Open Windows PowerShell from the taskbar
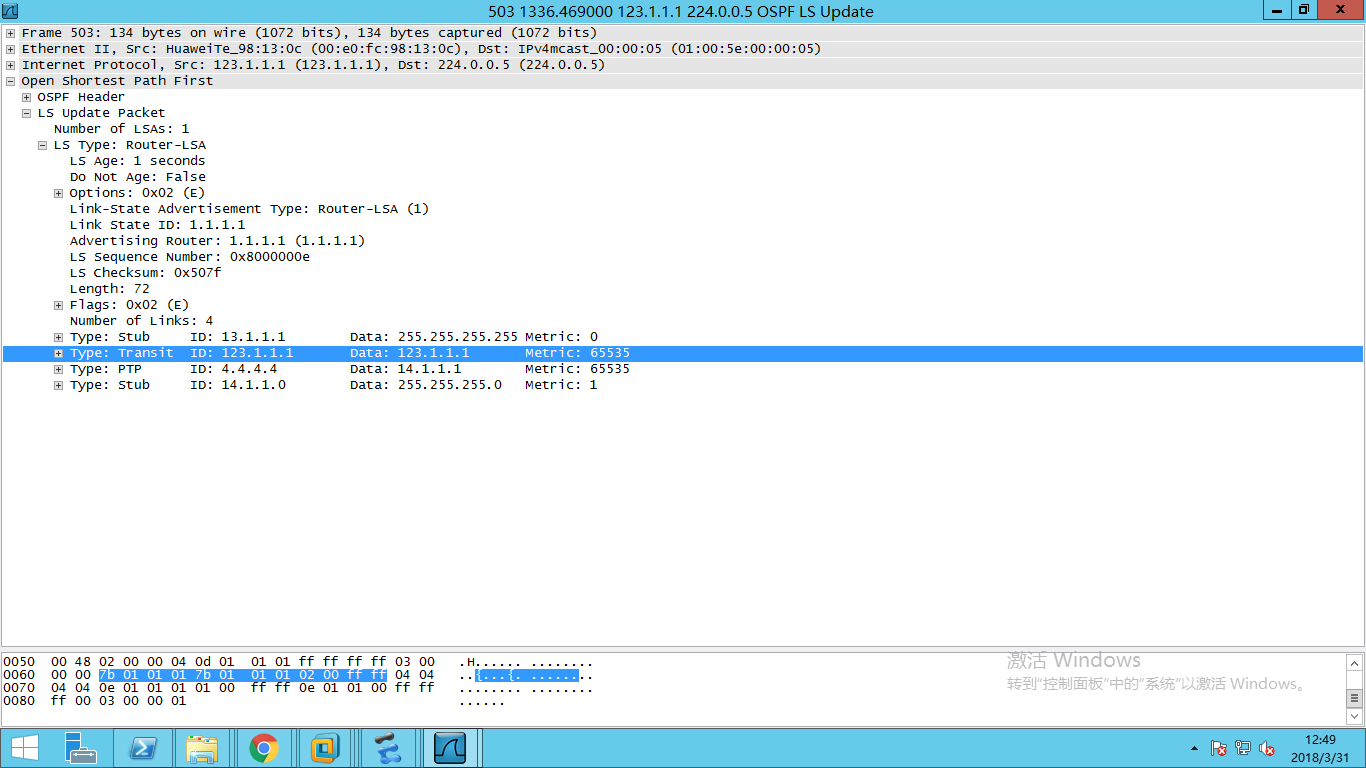The height and width of the screenshot is (768, 1366). pyautogui.click(x=143, y=748)
